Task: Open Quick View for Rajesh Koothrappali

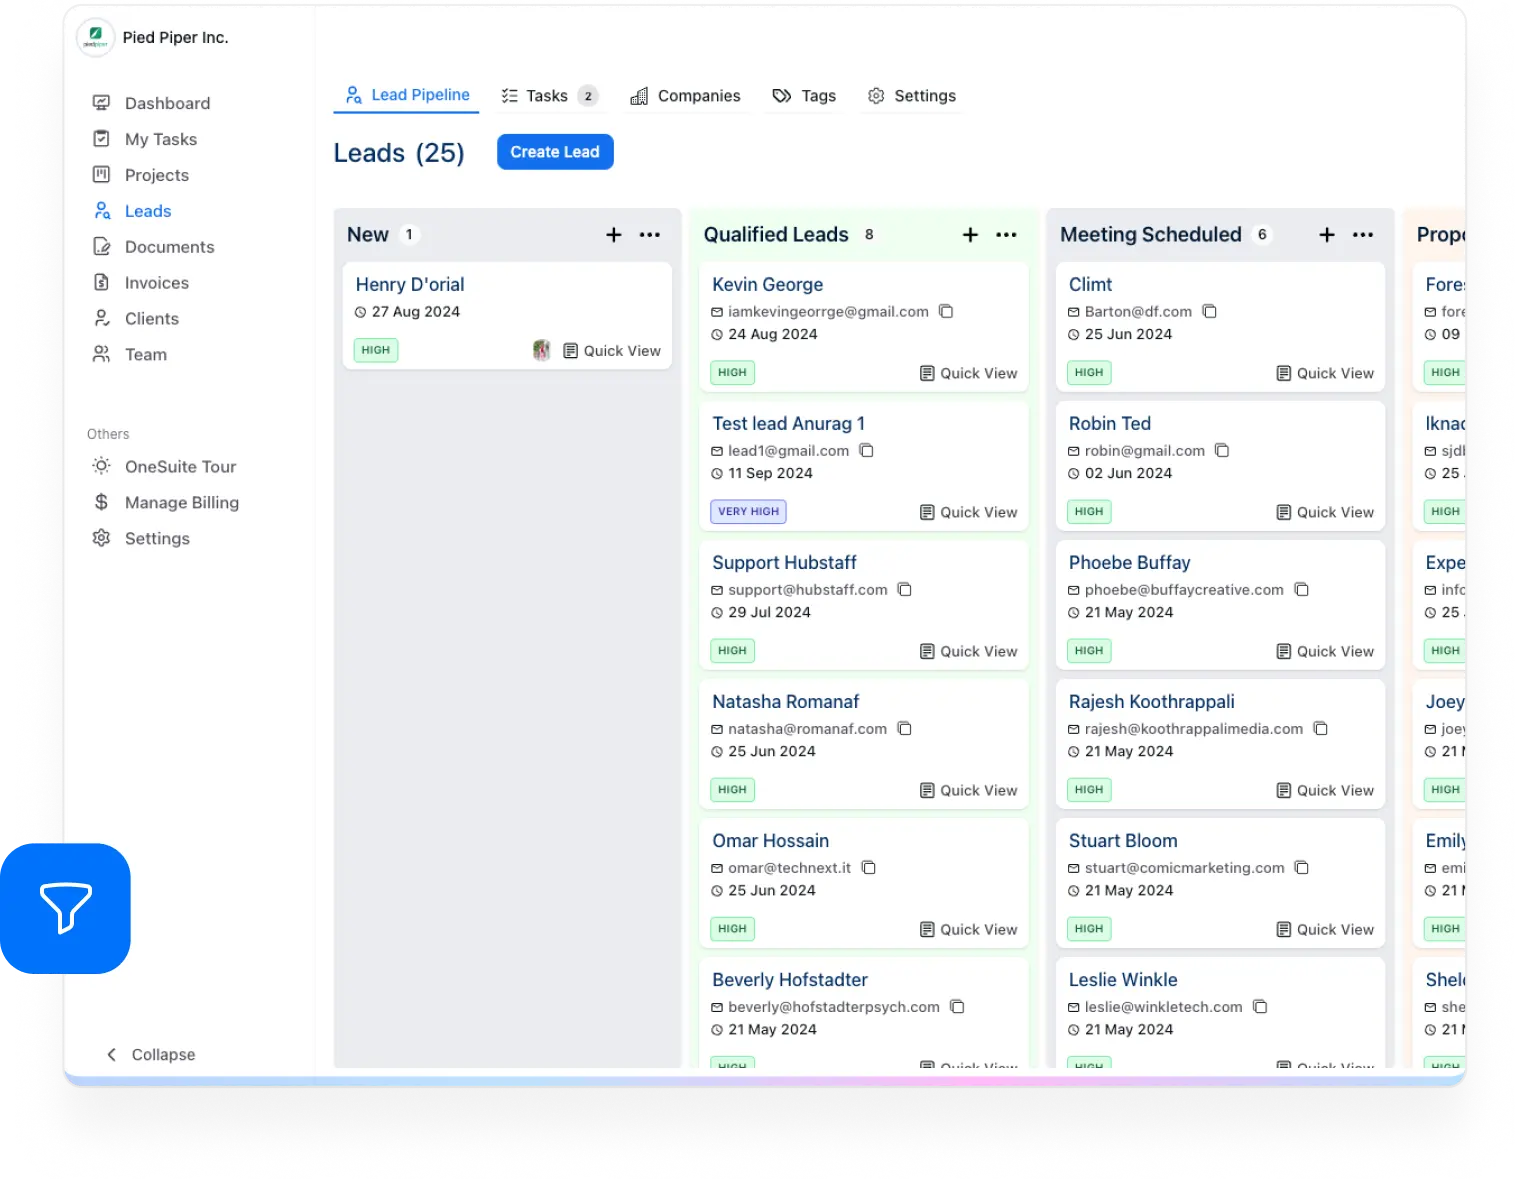Action: 1325,790
